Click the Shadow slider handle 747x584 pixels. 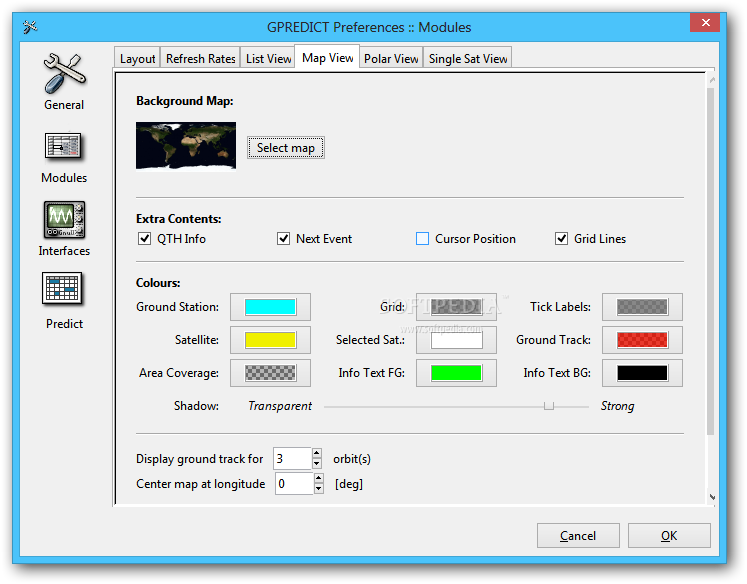click(549, 406)
